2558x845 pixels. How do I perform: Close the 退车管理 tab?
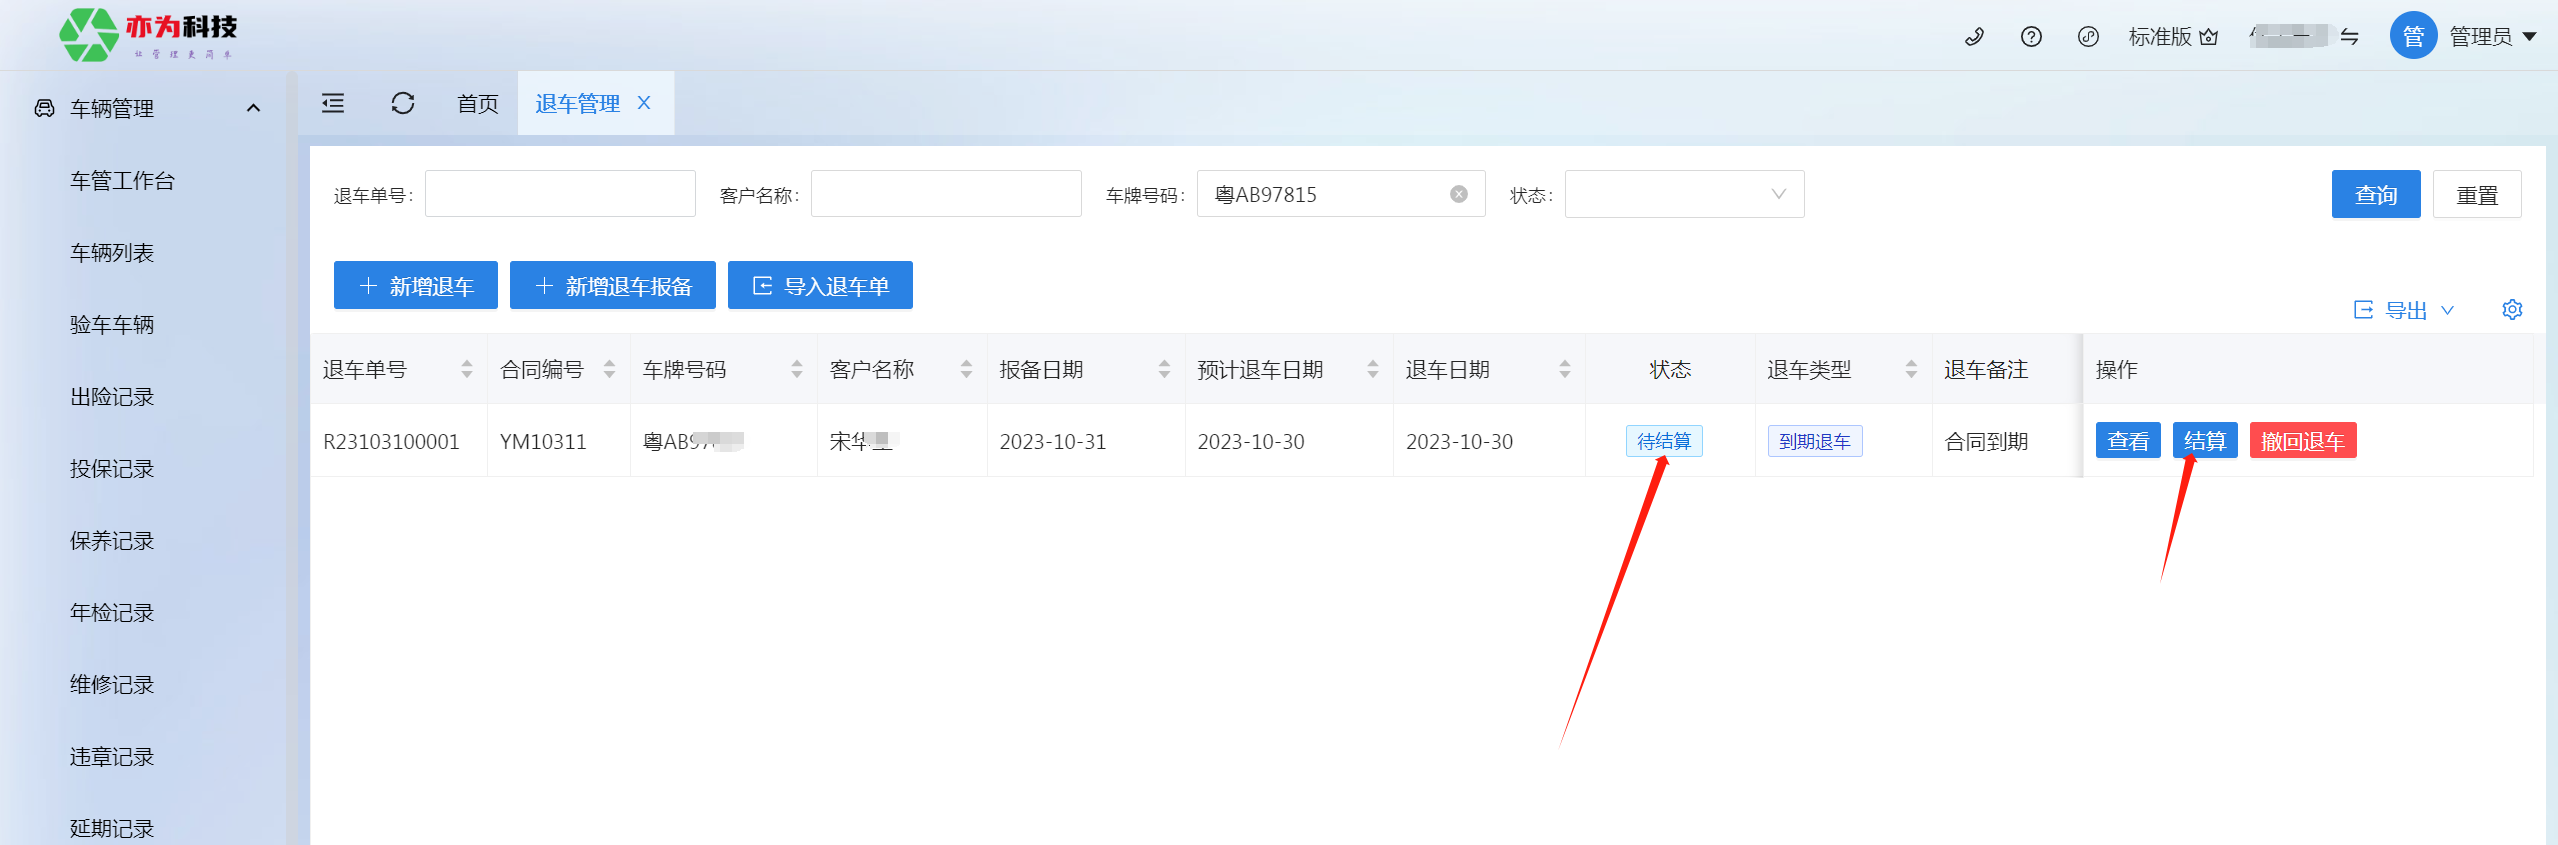pyautogui.click(x=644, y=103)
